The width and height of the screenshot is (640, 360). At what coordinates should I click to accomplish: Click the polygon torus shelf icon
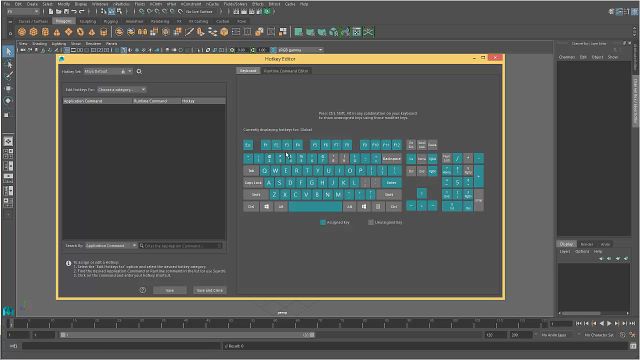[x=80, y=32]
